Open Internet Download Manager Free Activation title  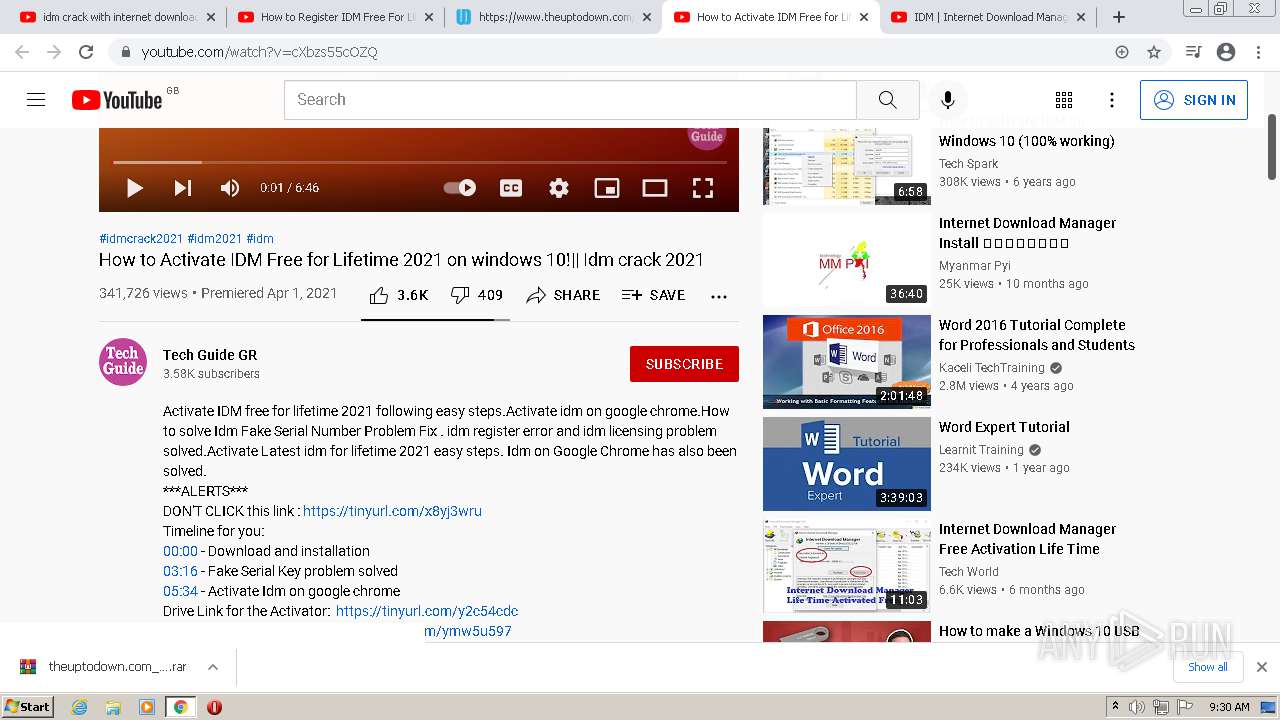[x=1028, y=539]
